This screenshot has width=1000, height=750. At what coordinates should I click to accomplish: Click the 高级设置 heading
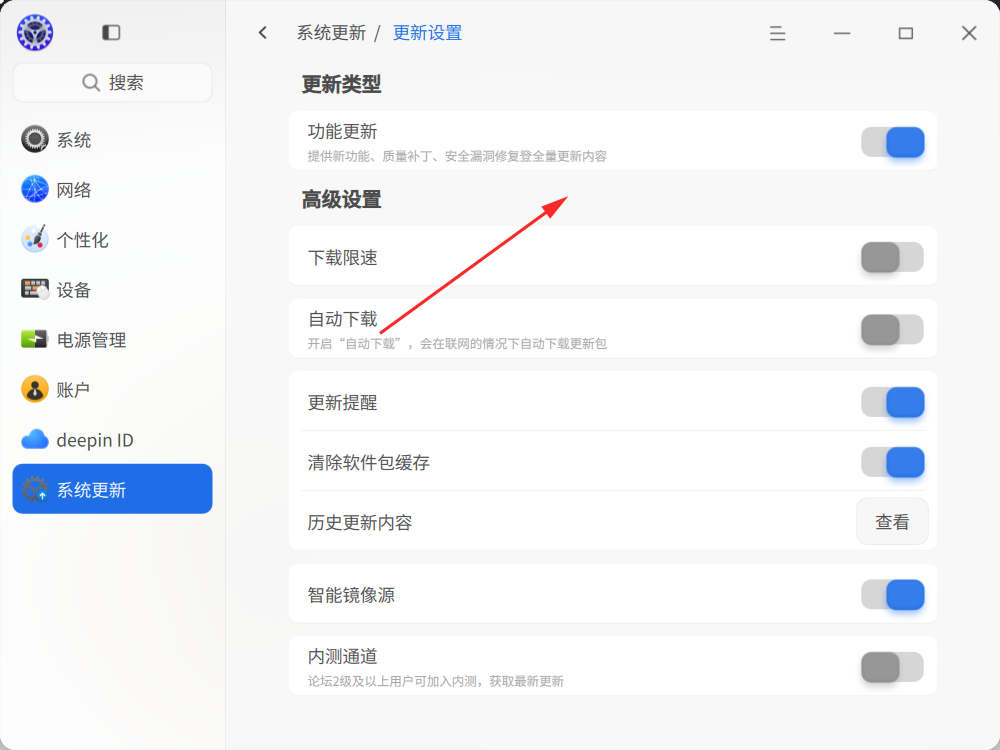[x=341, y=200]
